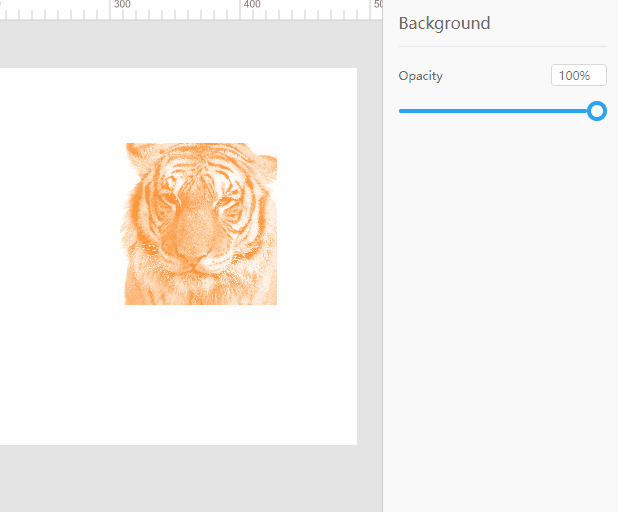Click the 300 mark on the horizontal ruler
618x512 pixels.
click(x=122, y=5)
